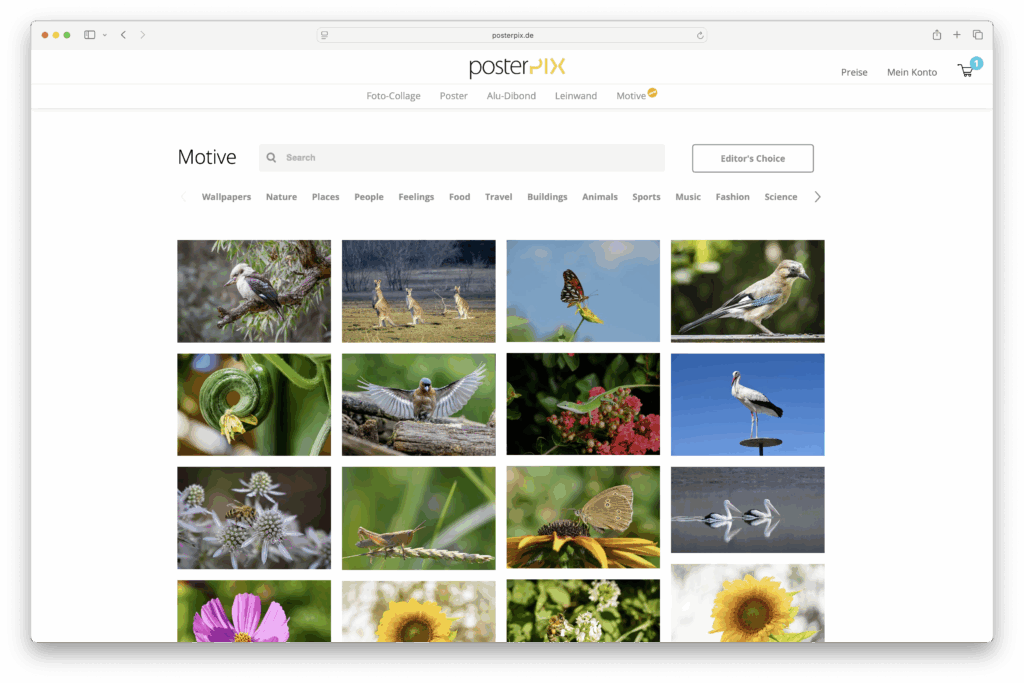The width and height of the screenshot is (1024, 683).
Task: Select the Feelings category
Action: pos(416,197)
